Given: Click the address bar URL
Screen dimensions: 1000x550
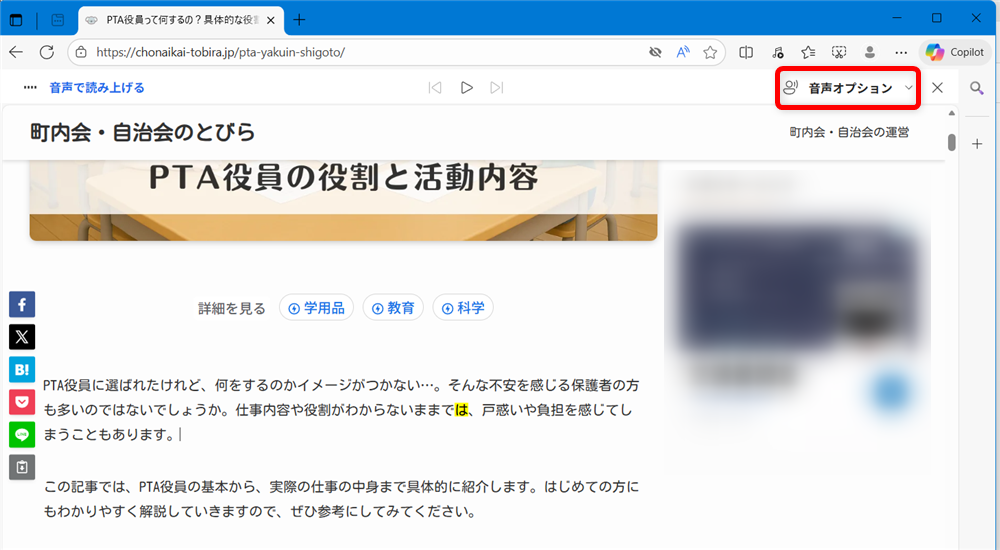Looking at the screenshot, I should [221, 52].
